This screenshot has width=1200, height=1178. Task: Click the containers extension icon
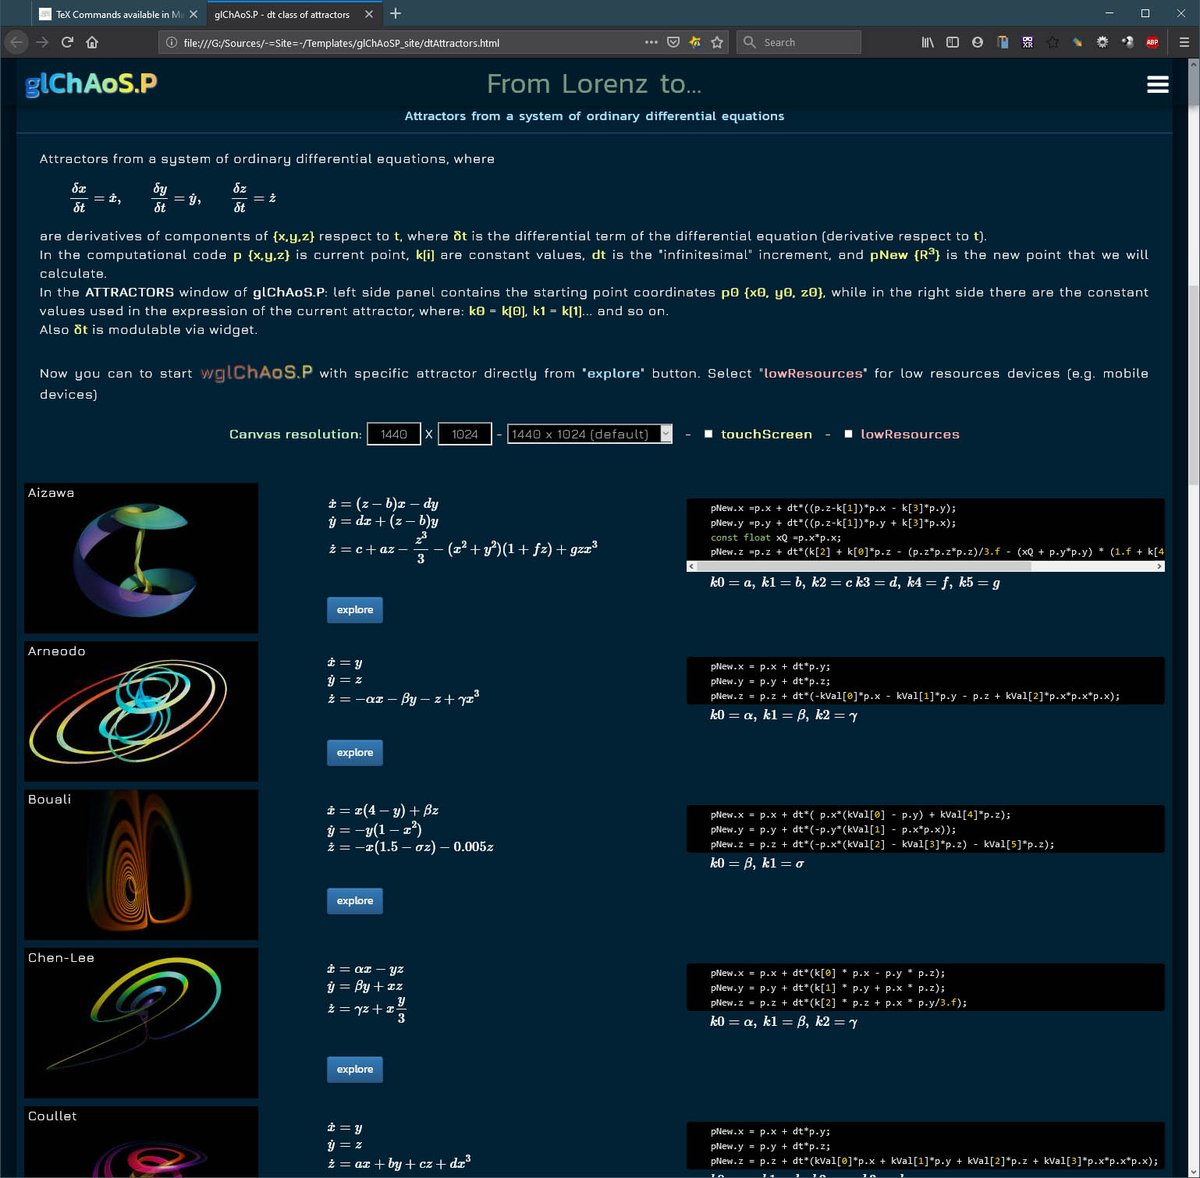click(1002, 42)
